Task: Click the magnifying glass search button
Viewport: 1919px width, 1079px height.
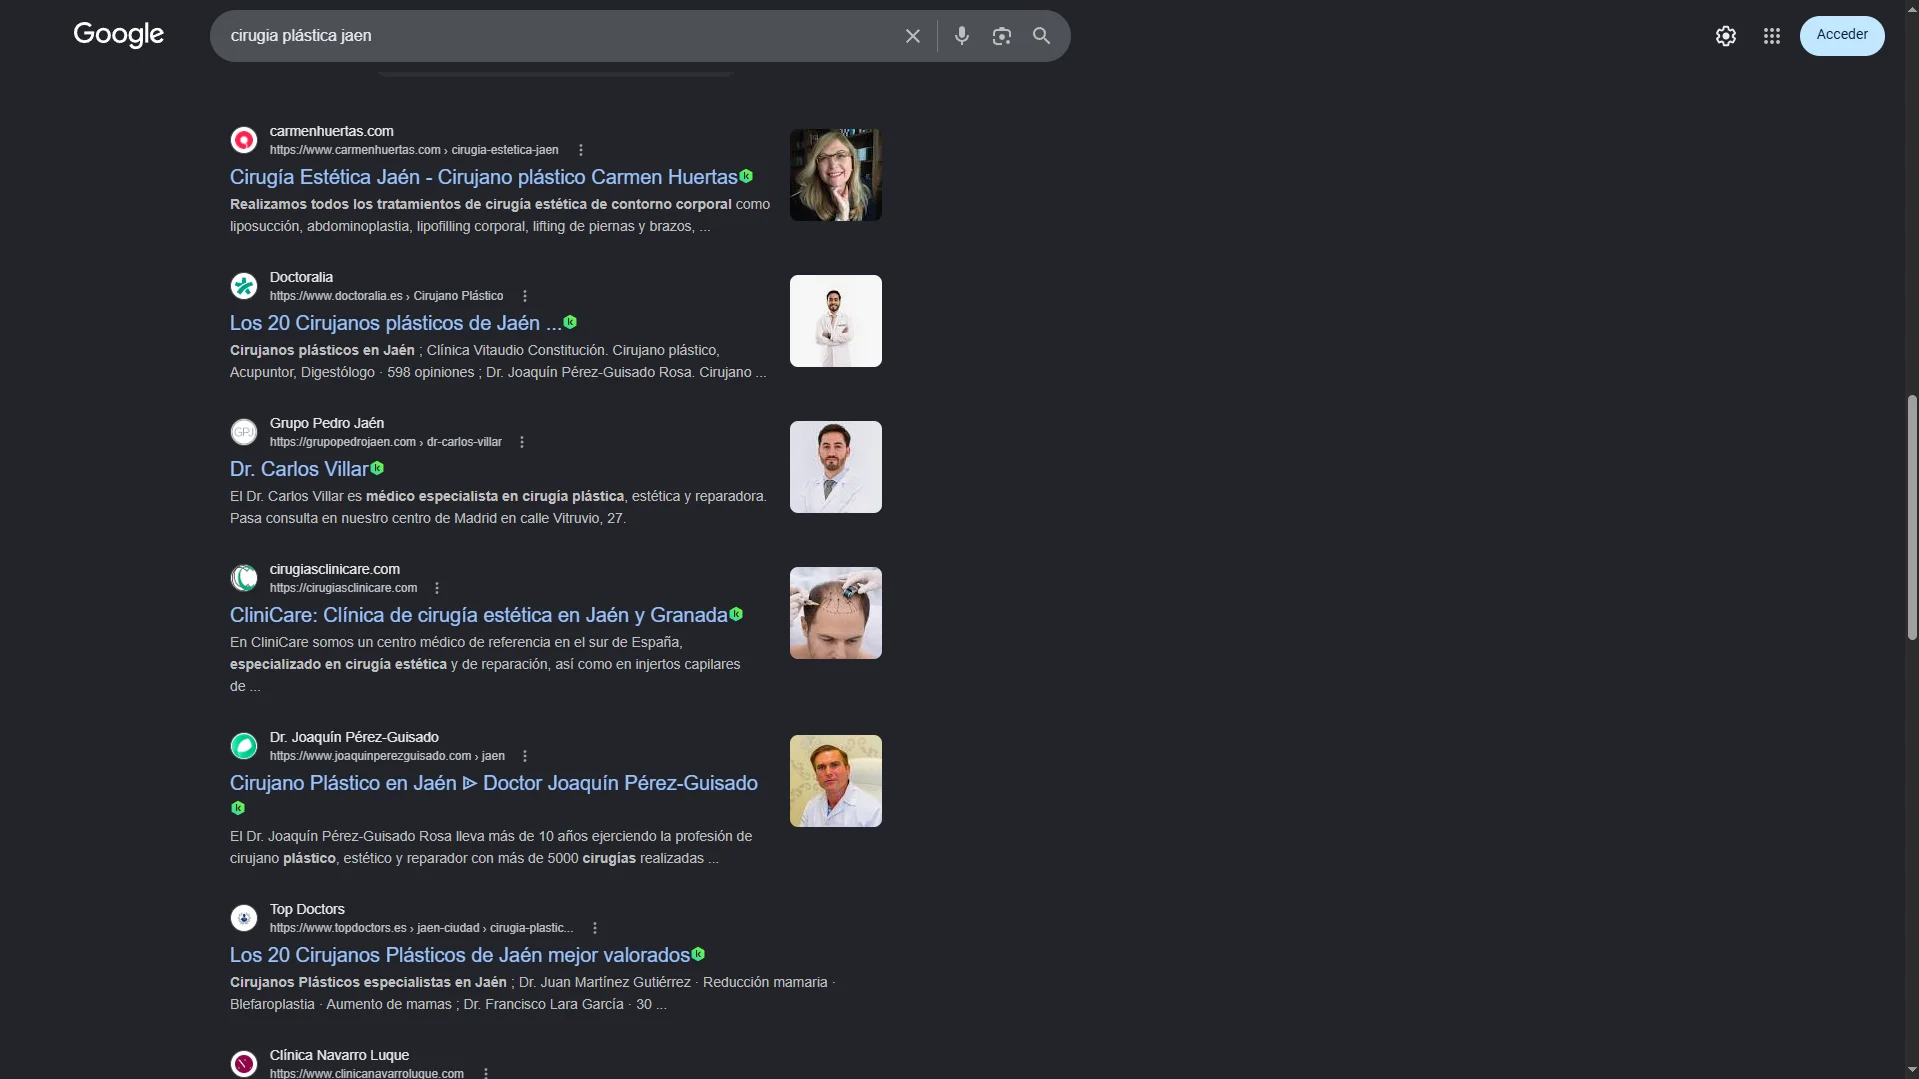Action: 1041,36
